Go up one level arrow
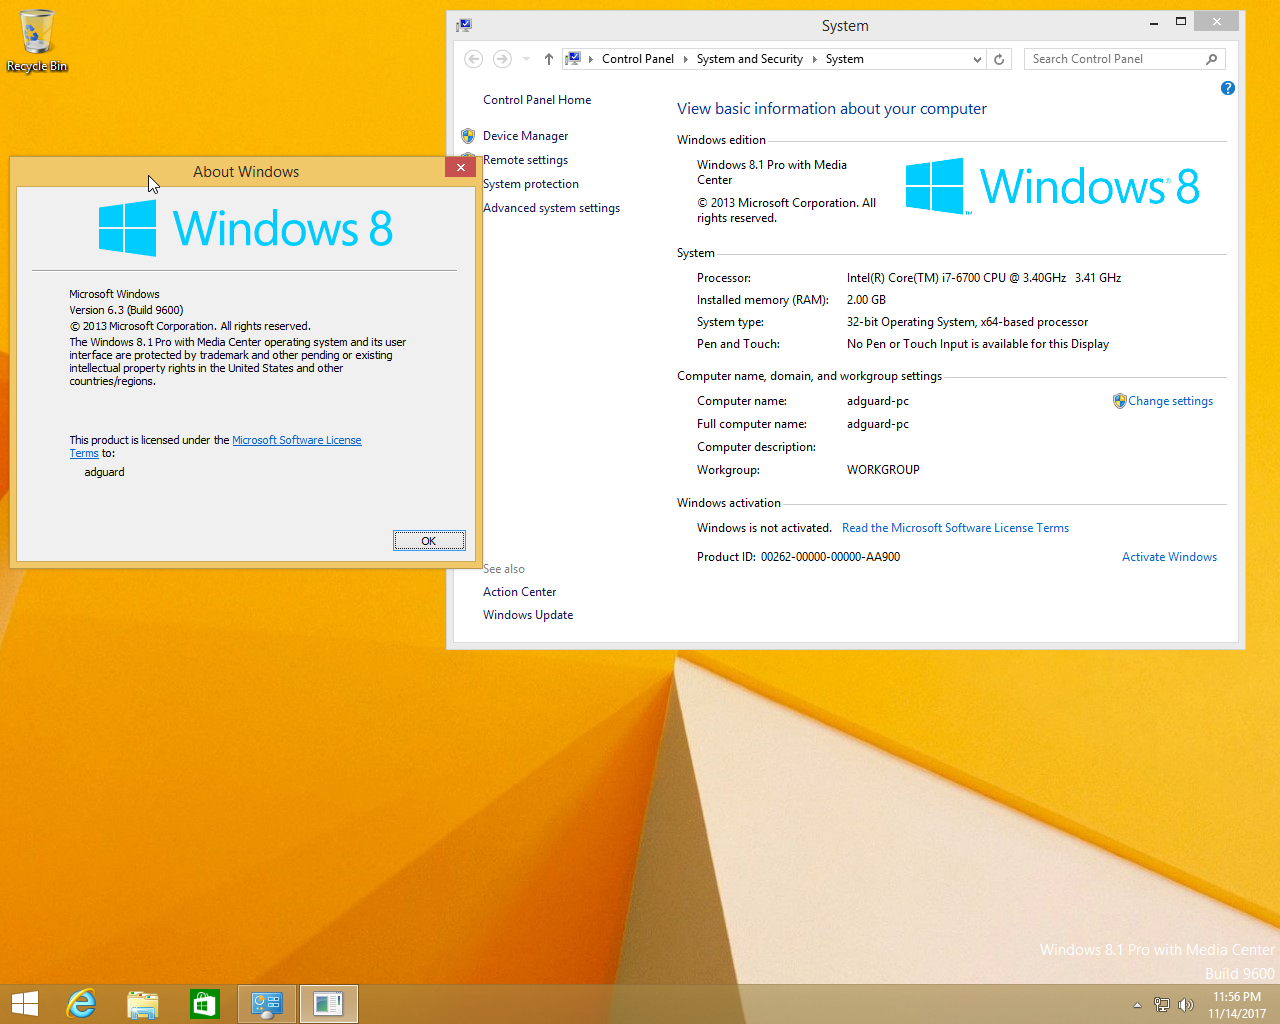The image size is (1280, 1024). (x=549, y=59)
